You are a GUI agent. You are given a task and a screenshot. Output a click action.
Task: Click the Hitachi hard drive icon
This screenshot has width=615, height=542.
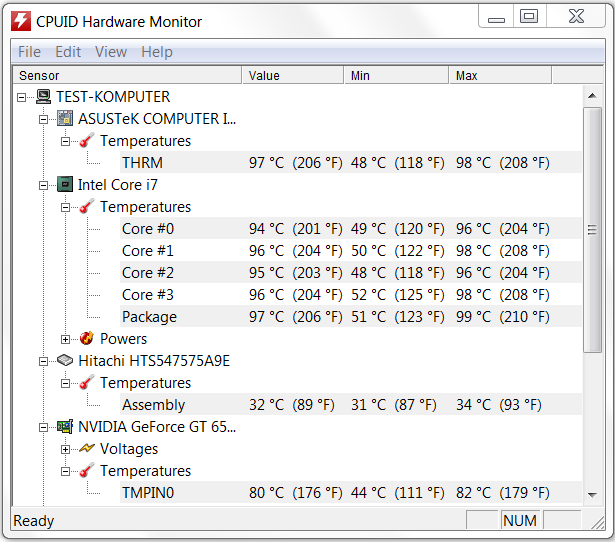coord(65,360)
